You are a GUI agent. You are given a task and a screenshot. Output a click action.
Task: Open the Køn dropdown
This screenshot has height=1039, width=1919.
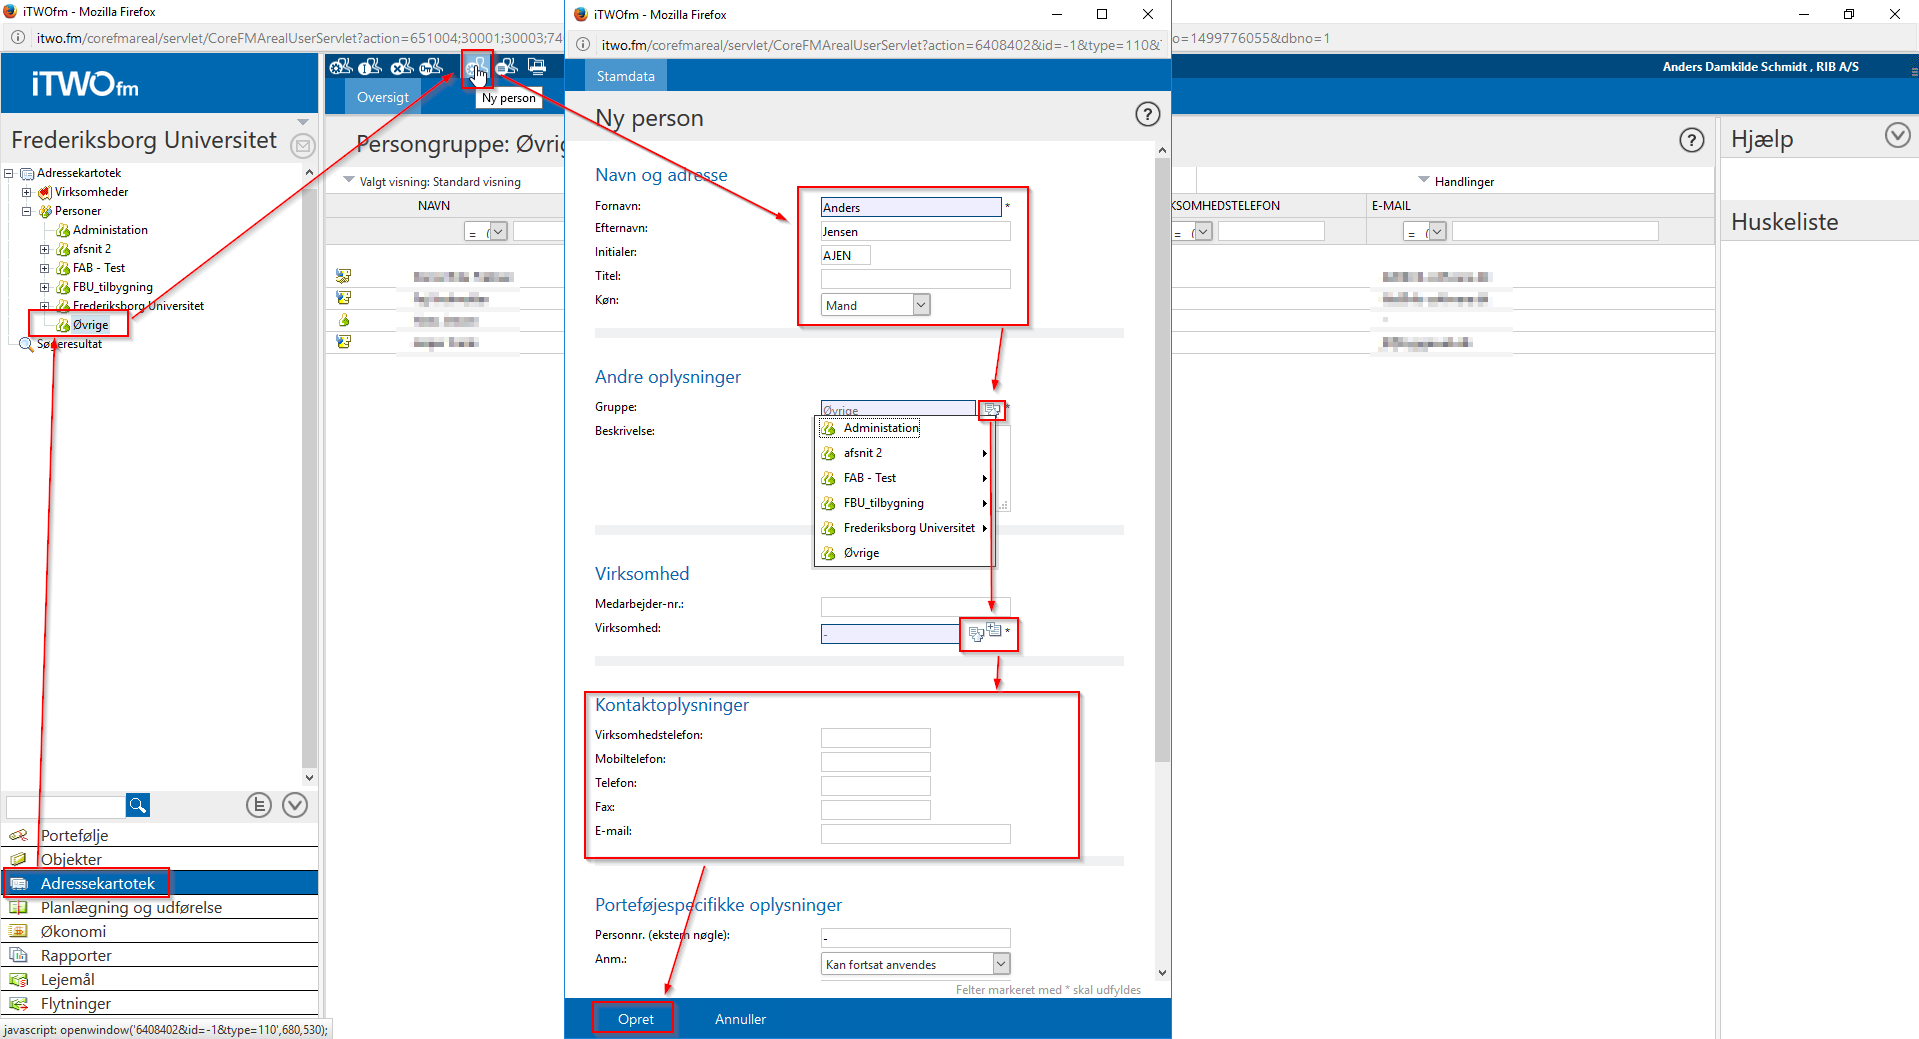pyautogui.click(x=921, y=305)
